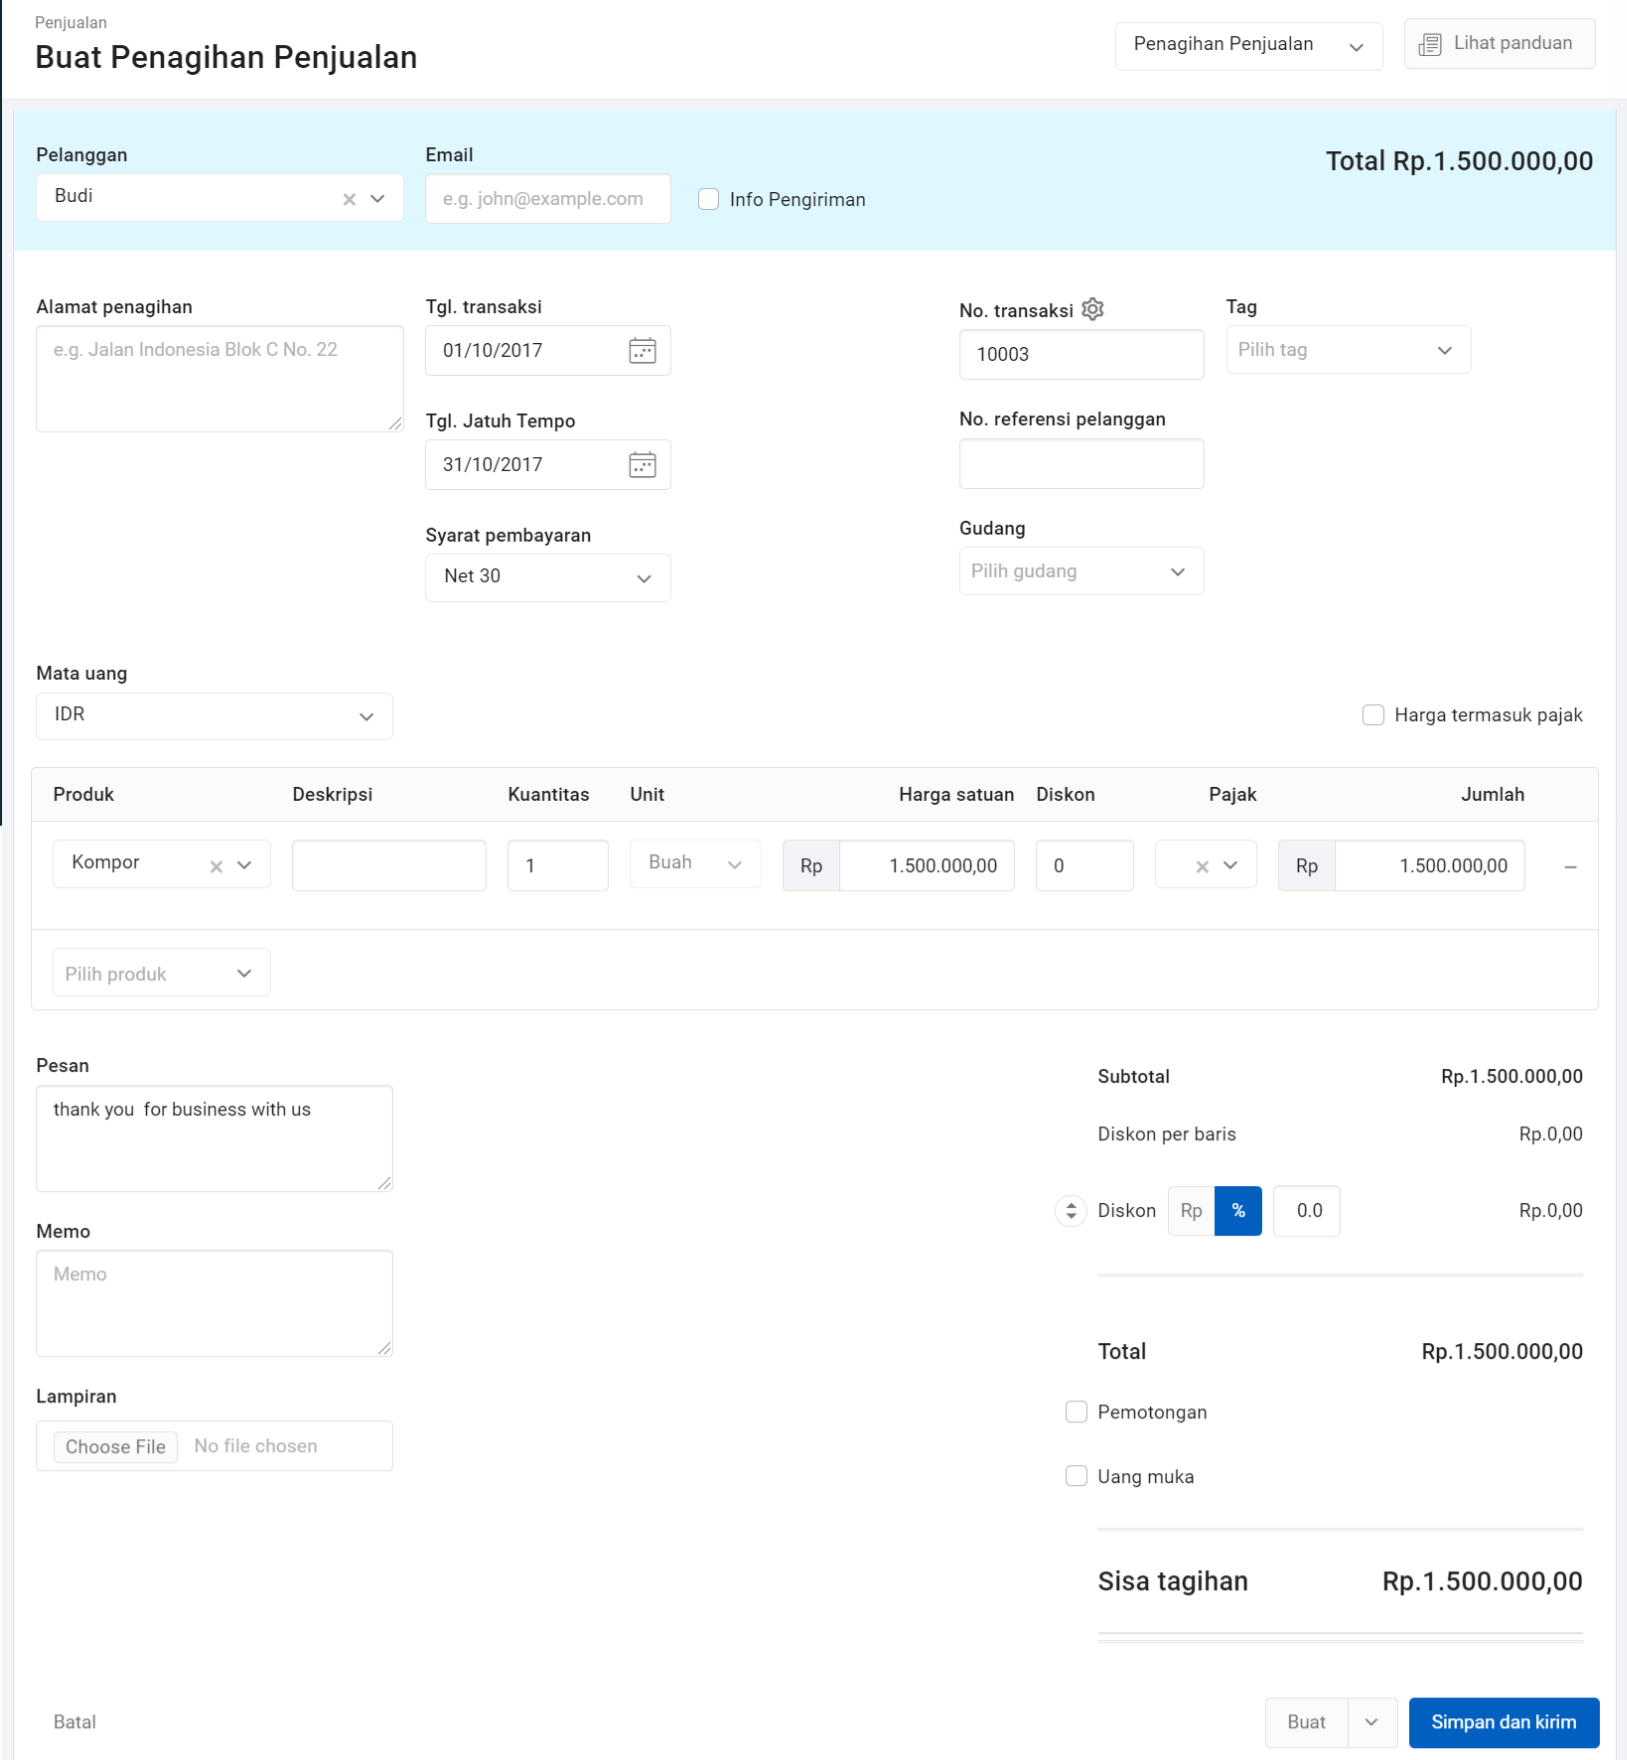The height and width of the screenshot is (1760, 1627).
Task: Click the Deskripsi field in Kompor row
Action: (389, 865)
